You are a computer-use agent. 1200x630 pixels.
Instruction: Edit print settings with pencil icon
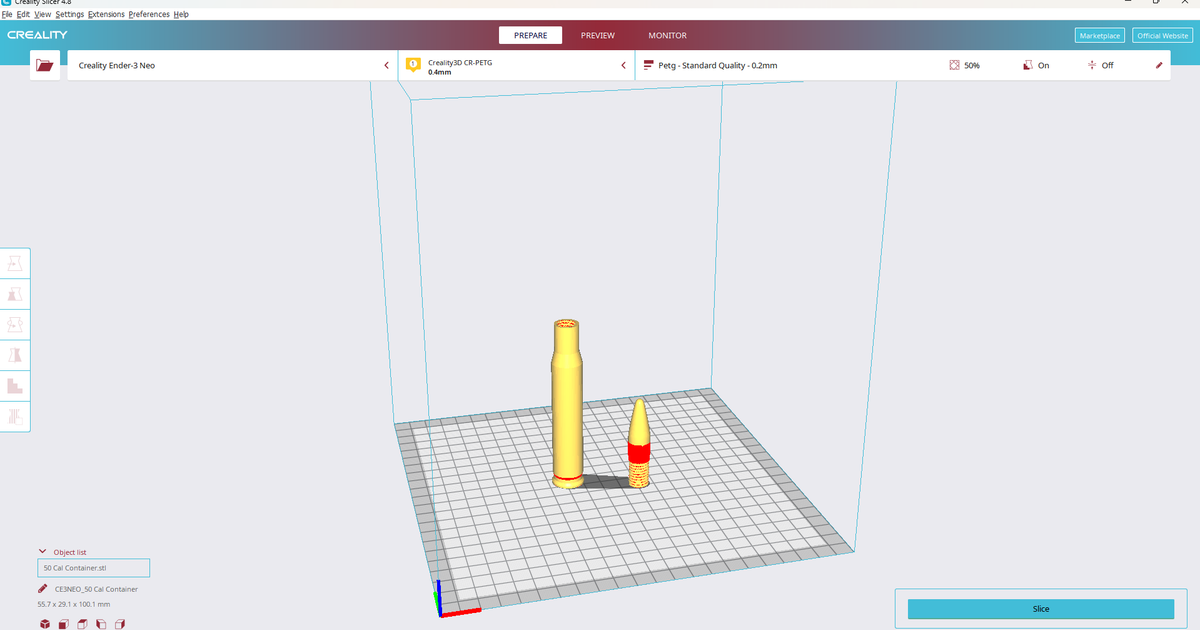point(1159,65)
